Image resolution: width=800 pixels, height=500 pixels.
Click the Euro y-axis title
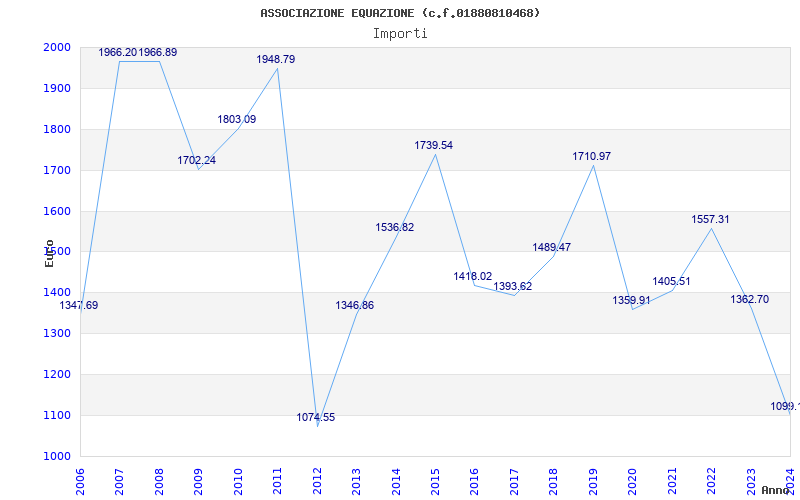click(x=49, y=253)
